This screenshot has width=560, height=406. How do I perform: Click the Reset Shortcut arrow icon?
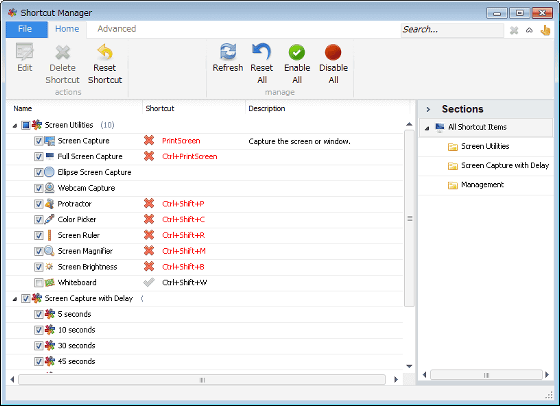pyautogui.click(x=105, y=52)
